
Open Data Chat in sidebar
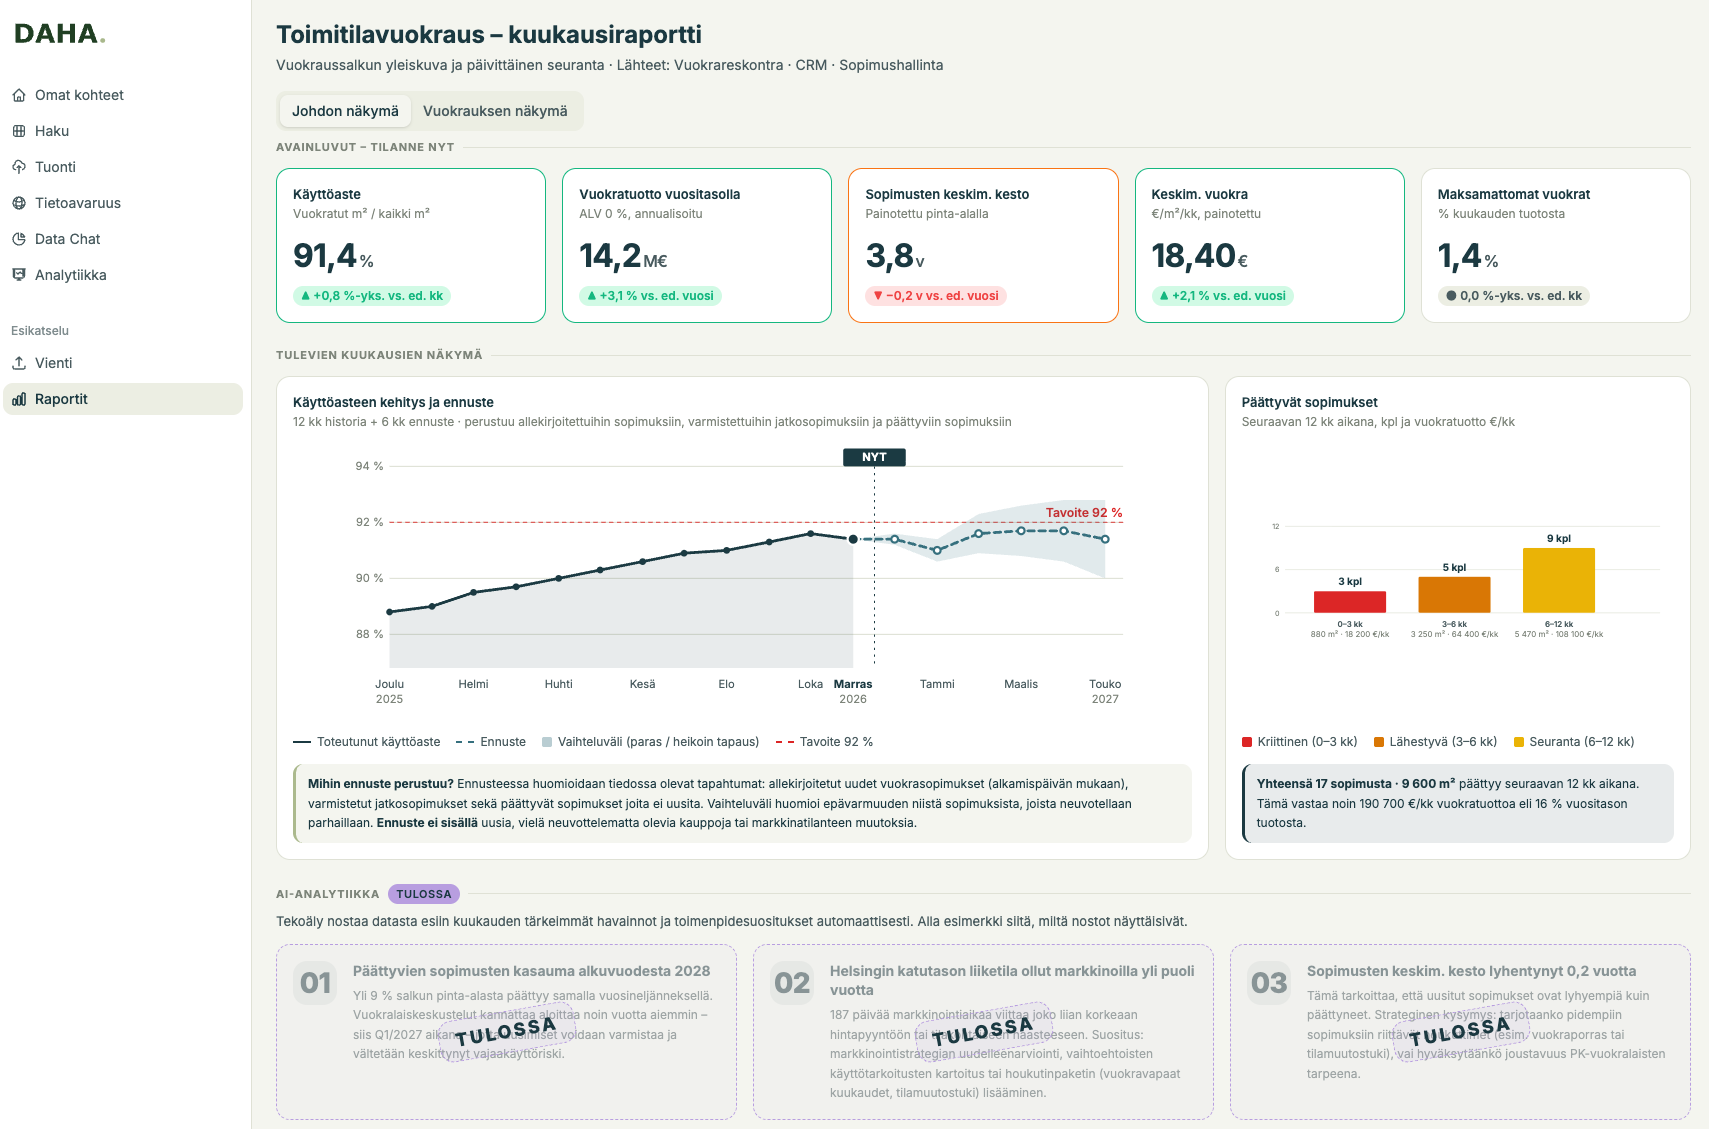tap(123, 239)
